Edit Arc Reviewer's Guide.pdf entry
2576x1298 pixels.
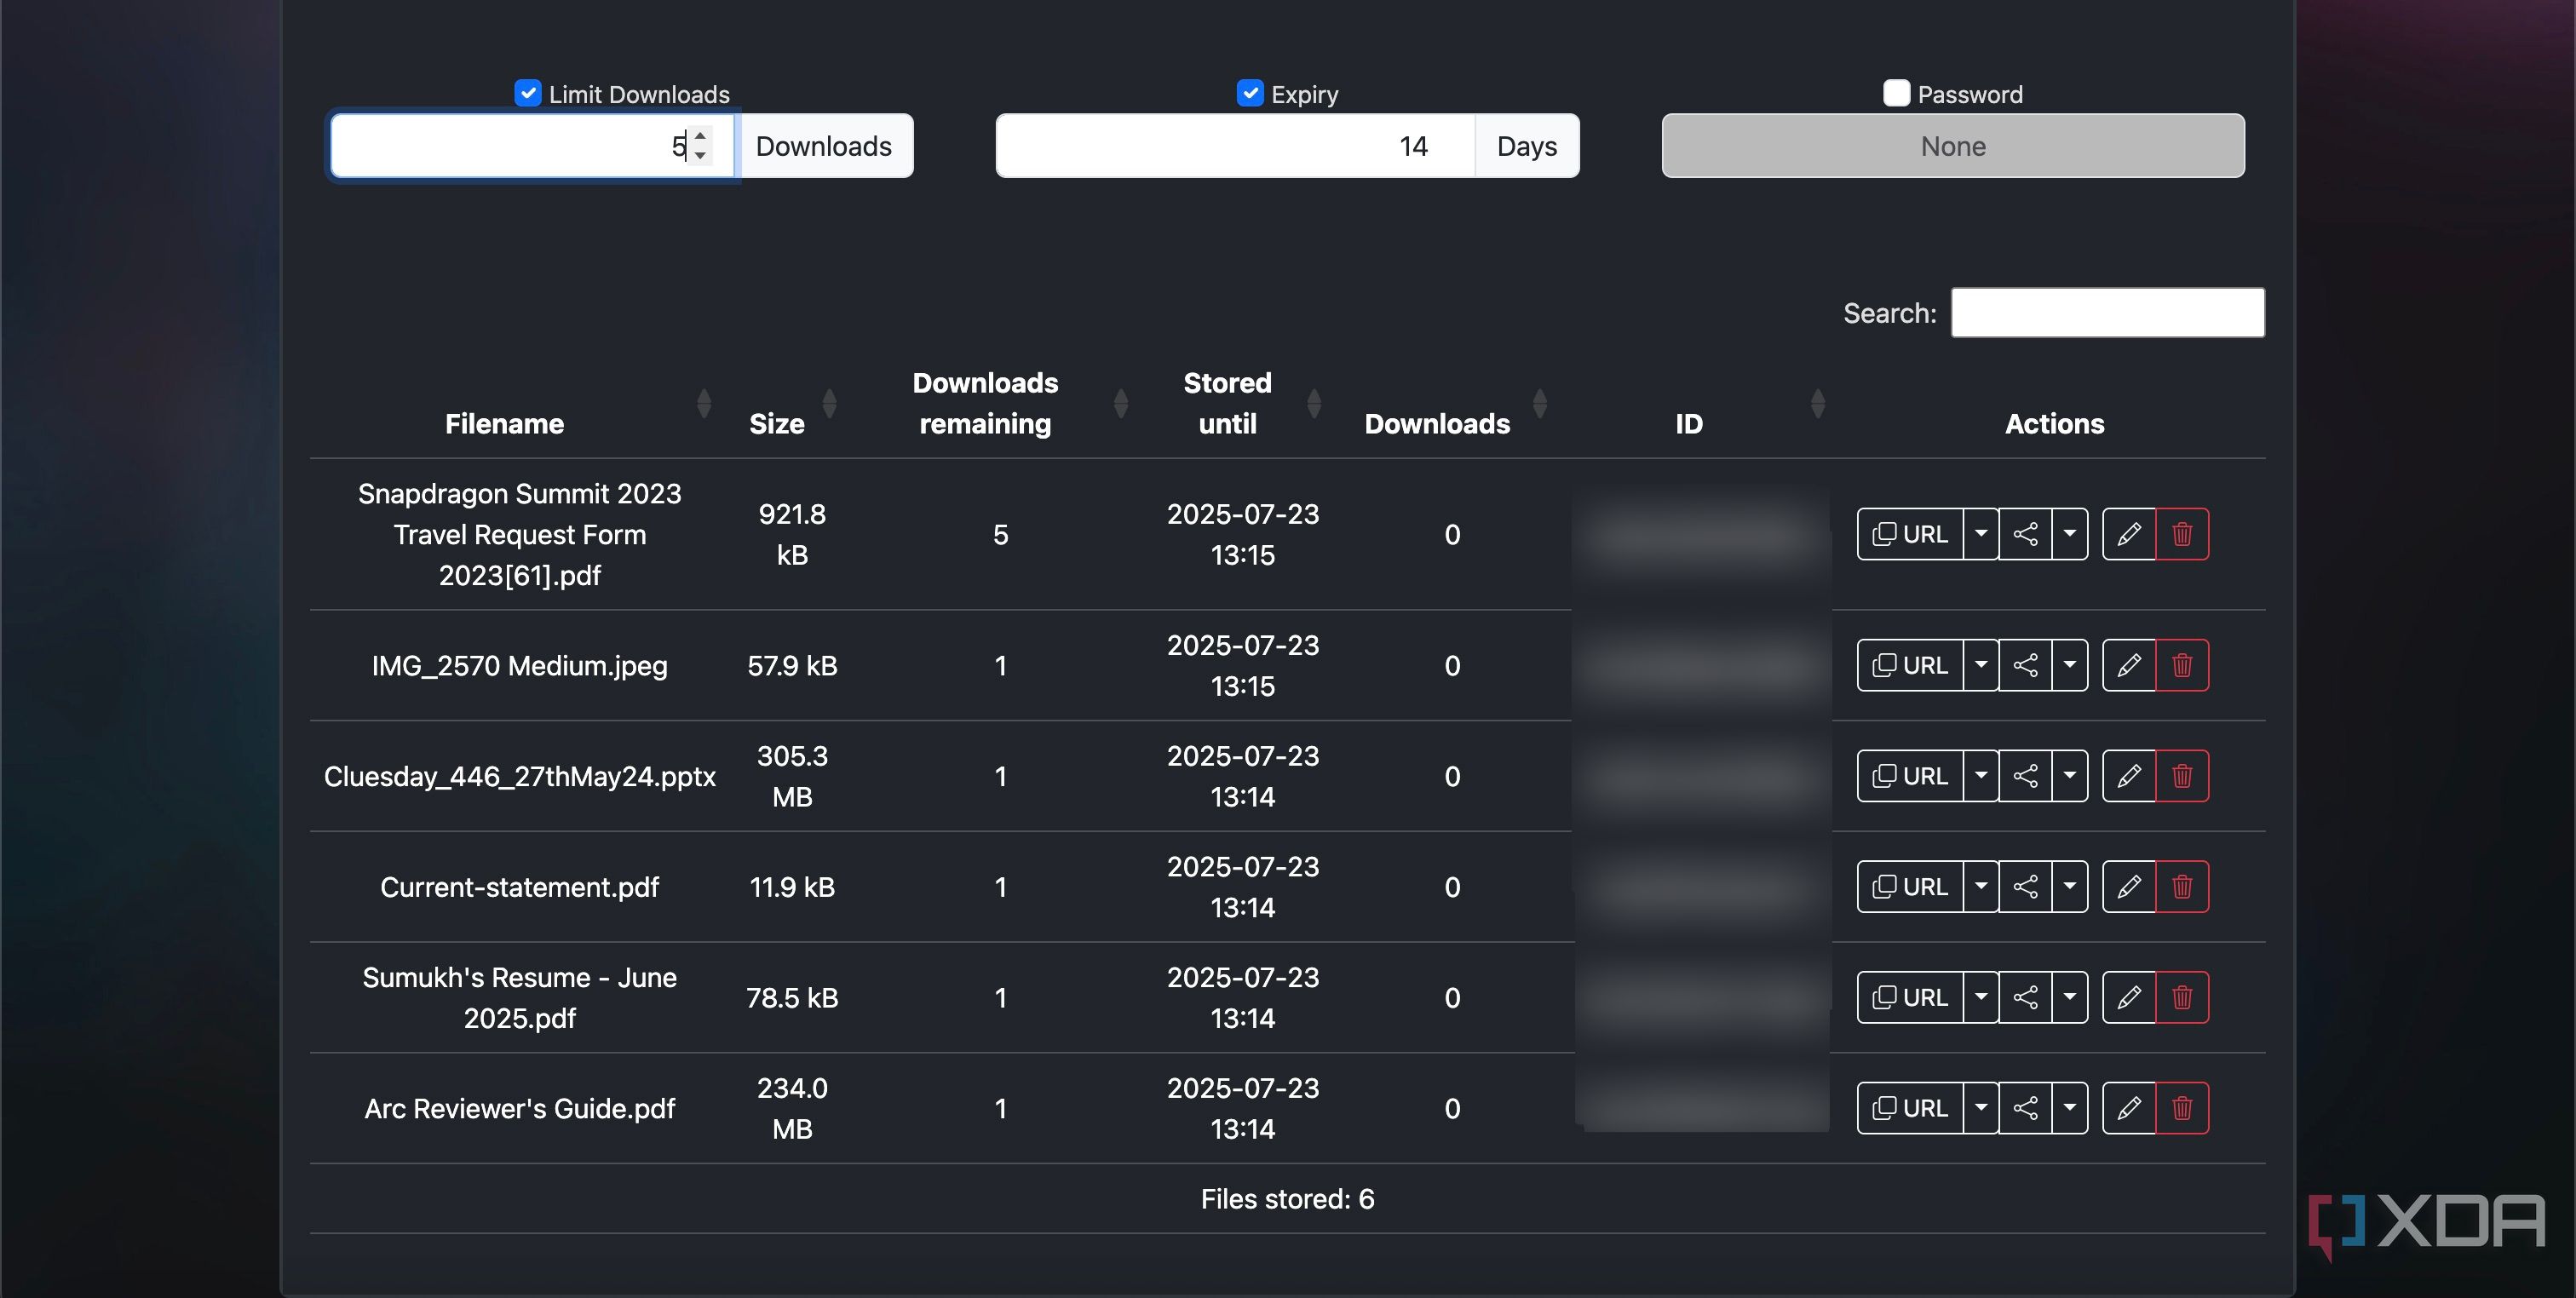click(2129, 1108)
